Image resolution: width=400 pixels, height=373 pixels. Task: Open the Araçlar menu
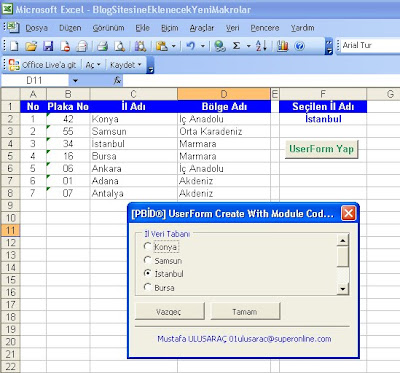point(202,28)
